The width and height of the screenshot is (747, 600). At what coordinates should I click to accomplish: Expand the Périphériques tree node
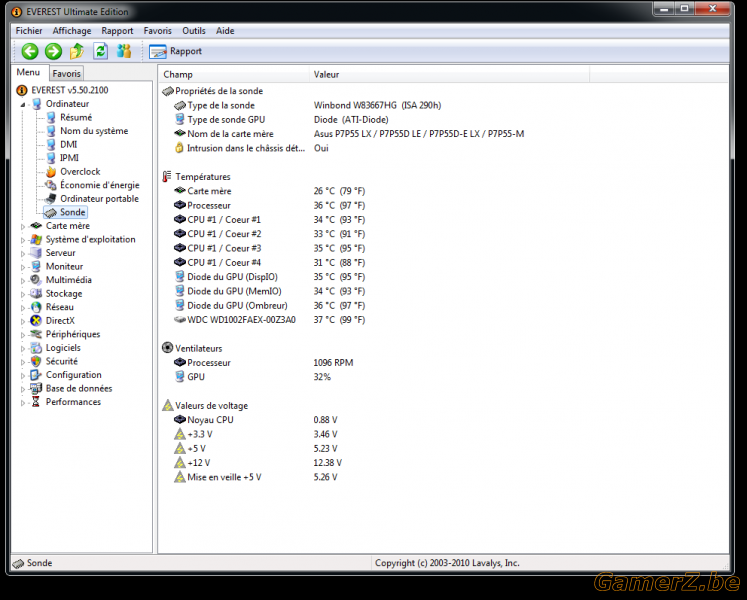point(22,335)
